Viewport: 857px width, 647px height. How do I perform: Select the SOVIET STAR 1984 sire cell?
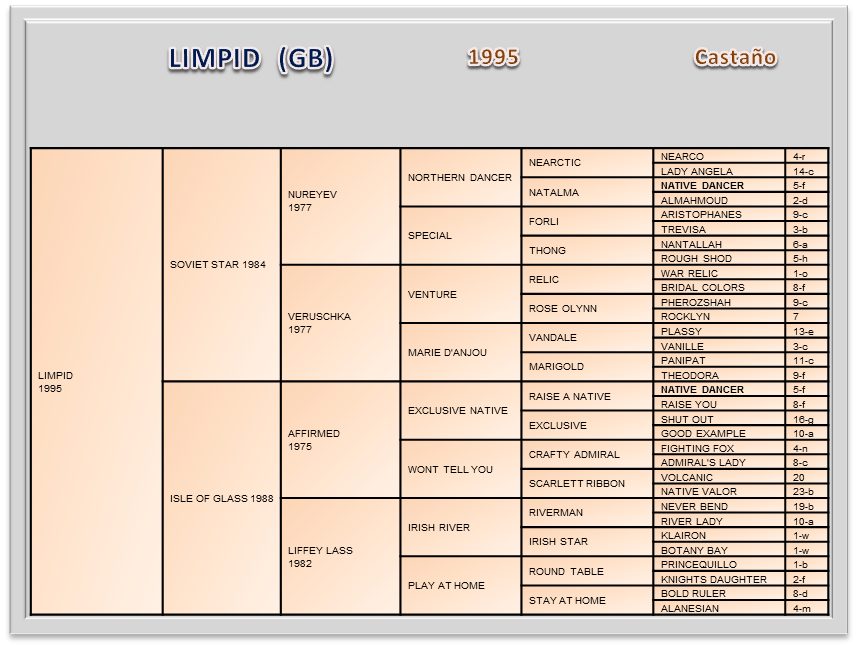(x=218, y=265)
